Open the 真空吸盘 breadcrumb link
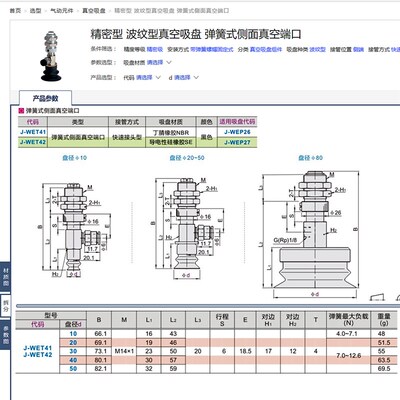Screen dimensions: 400x400 click(94, 11)
